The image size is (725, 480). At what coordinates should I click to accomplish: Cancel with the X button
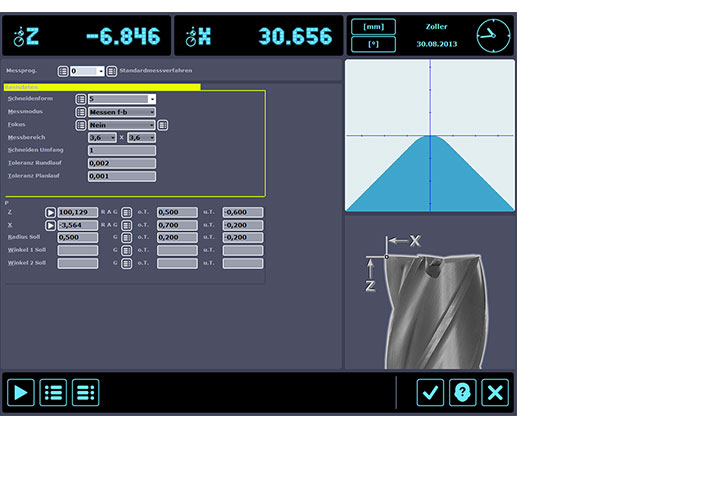click(495, 393)
